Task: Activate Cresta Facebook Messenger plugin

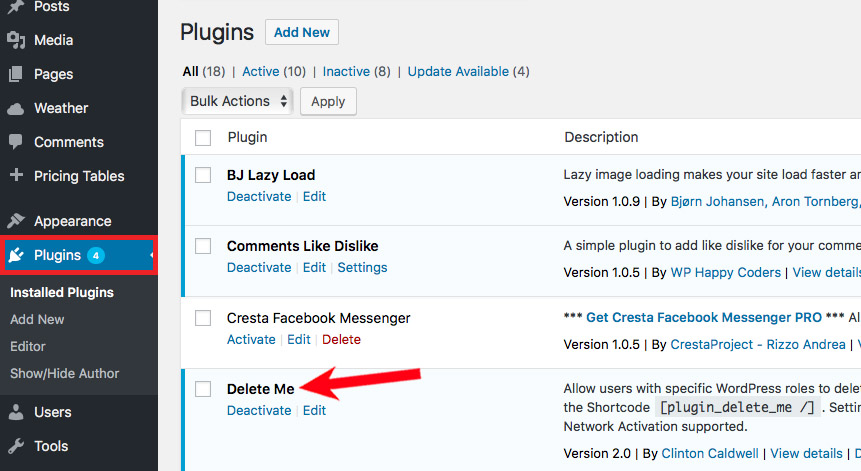Action: pyautogui.click(x=251, y=339)
